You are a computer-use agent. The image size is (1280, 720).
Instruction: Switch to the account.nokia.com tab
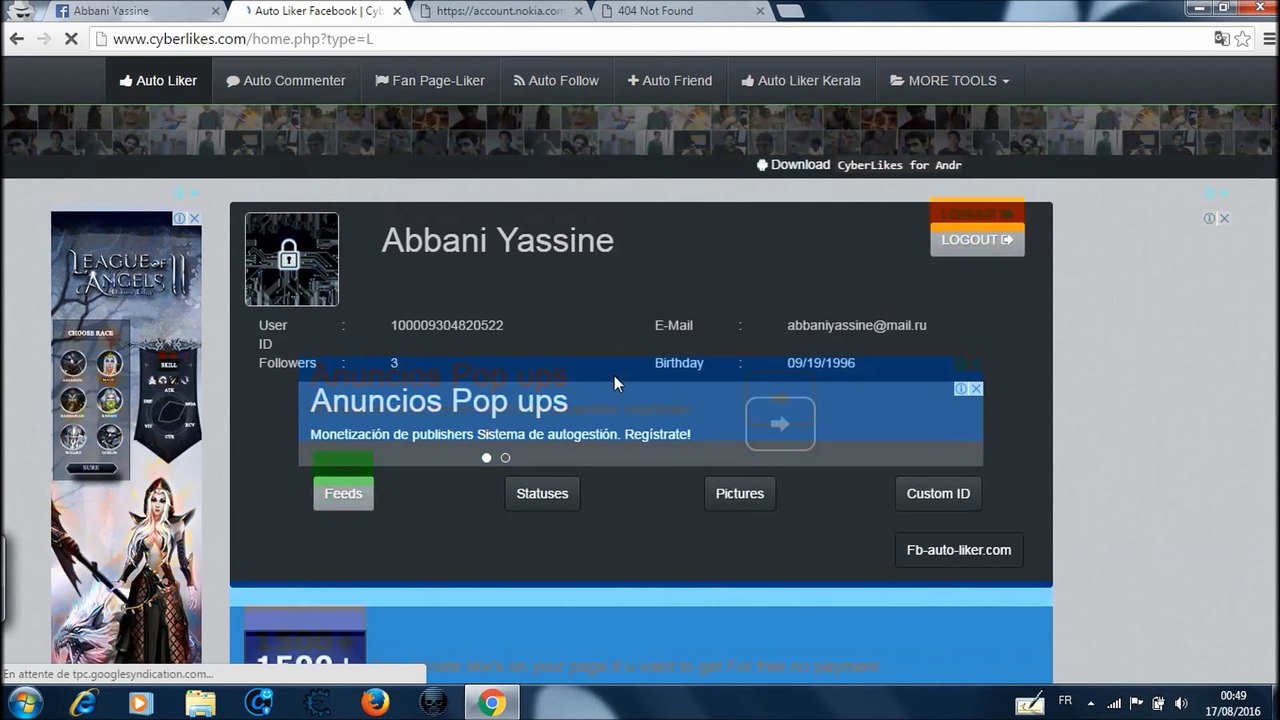tap(500, 11)
